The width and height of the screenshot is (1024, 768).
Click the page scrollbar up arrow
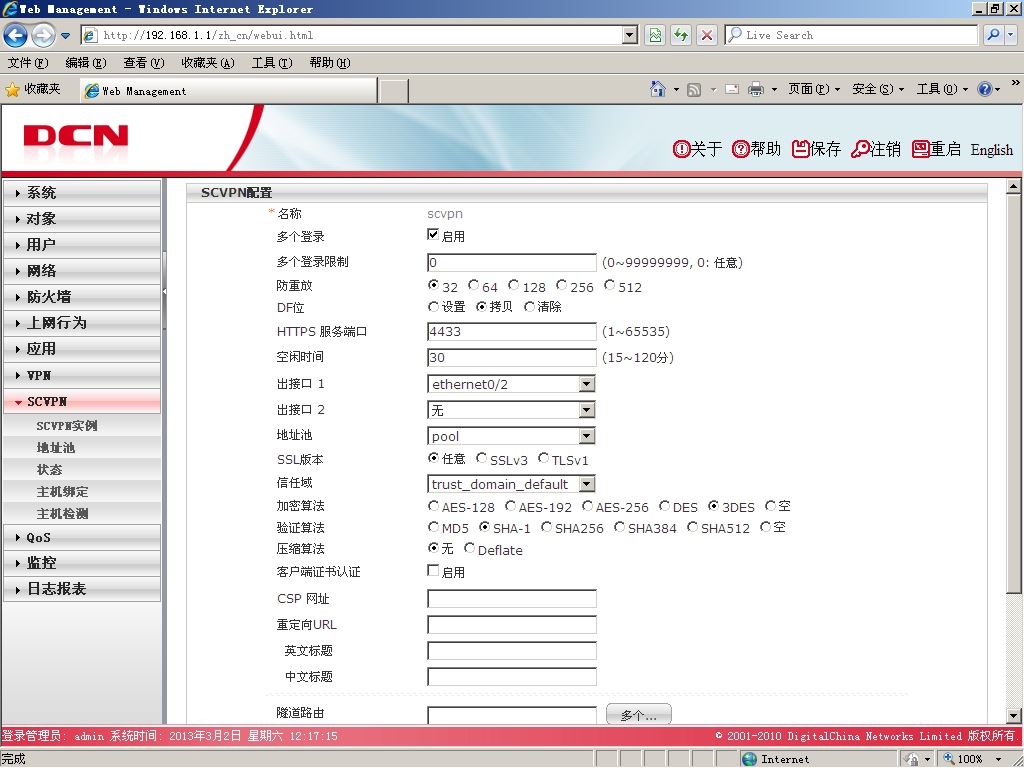click(1013, 187)
